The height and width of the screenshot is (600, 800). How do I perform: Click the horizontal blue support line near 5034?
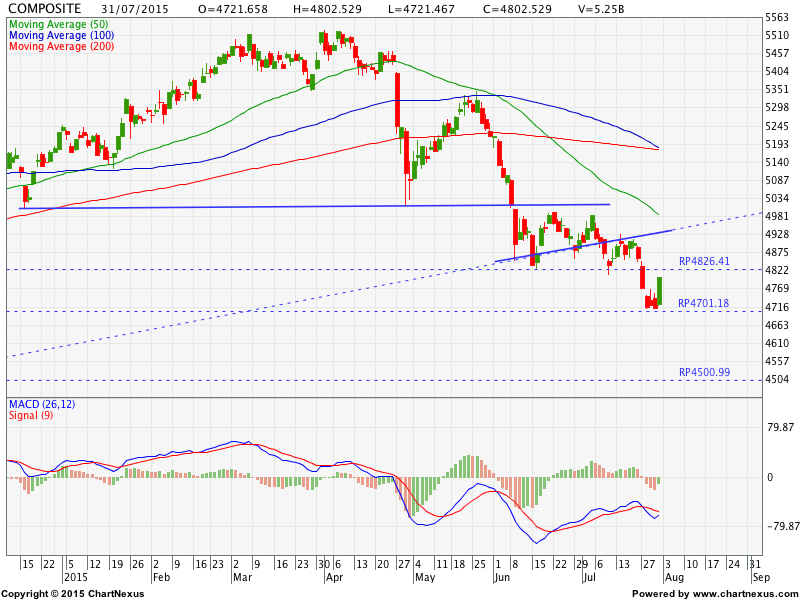point(314,206)
